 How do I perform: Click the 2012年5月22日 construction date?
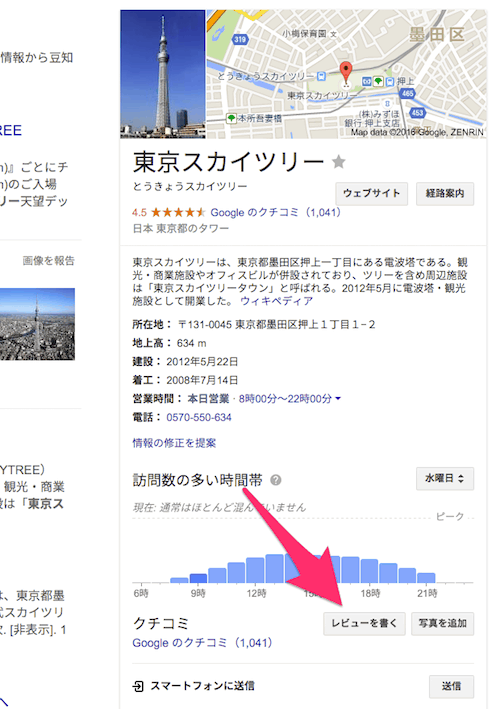click(x=202, y=362)
